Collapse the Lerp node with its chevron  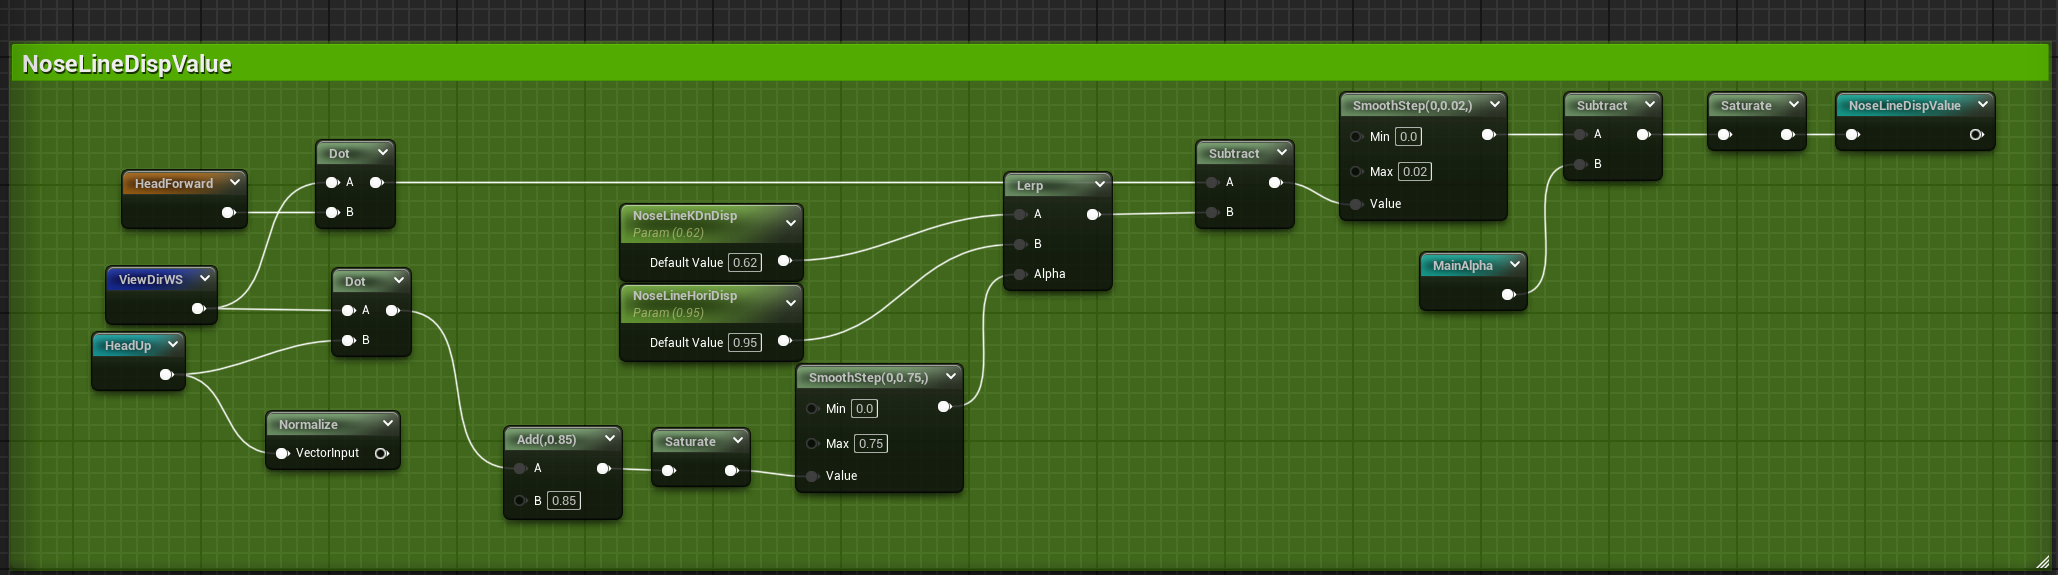coord(1099,184)
